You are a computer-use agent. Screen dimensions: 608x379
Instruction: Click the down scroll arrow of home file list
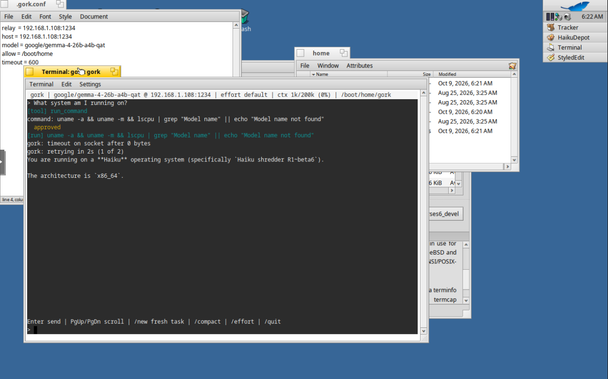515,160
